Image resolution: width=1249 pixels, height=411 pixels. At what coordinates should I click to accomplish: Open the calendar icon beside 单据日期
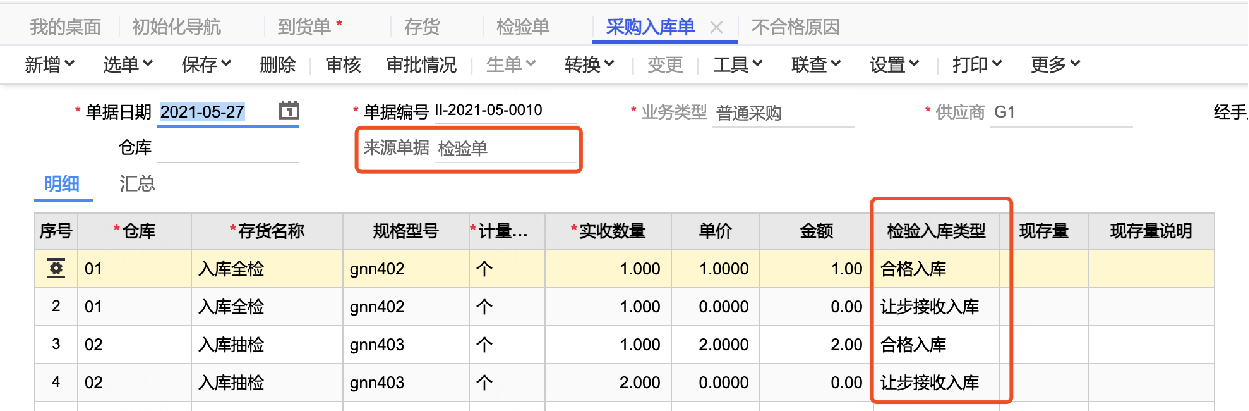[x=288, y=111]
